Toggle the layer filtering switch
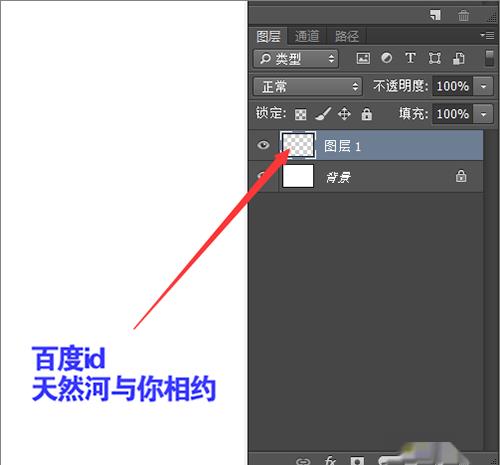 pos(489,58)
